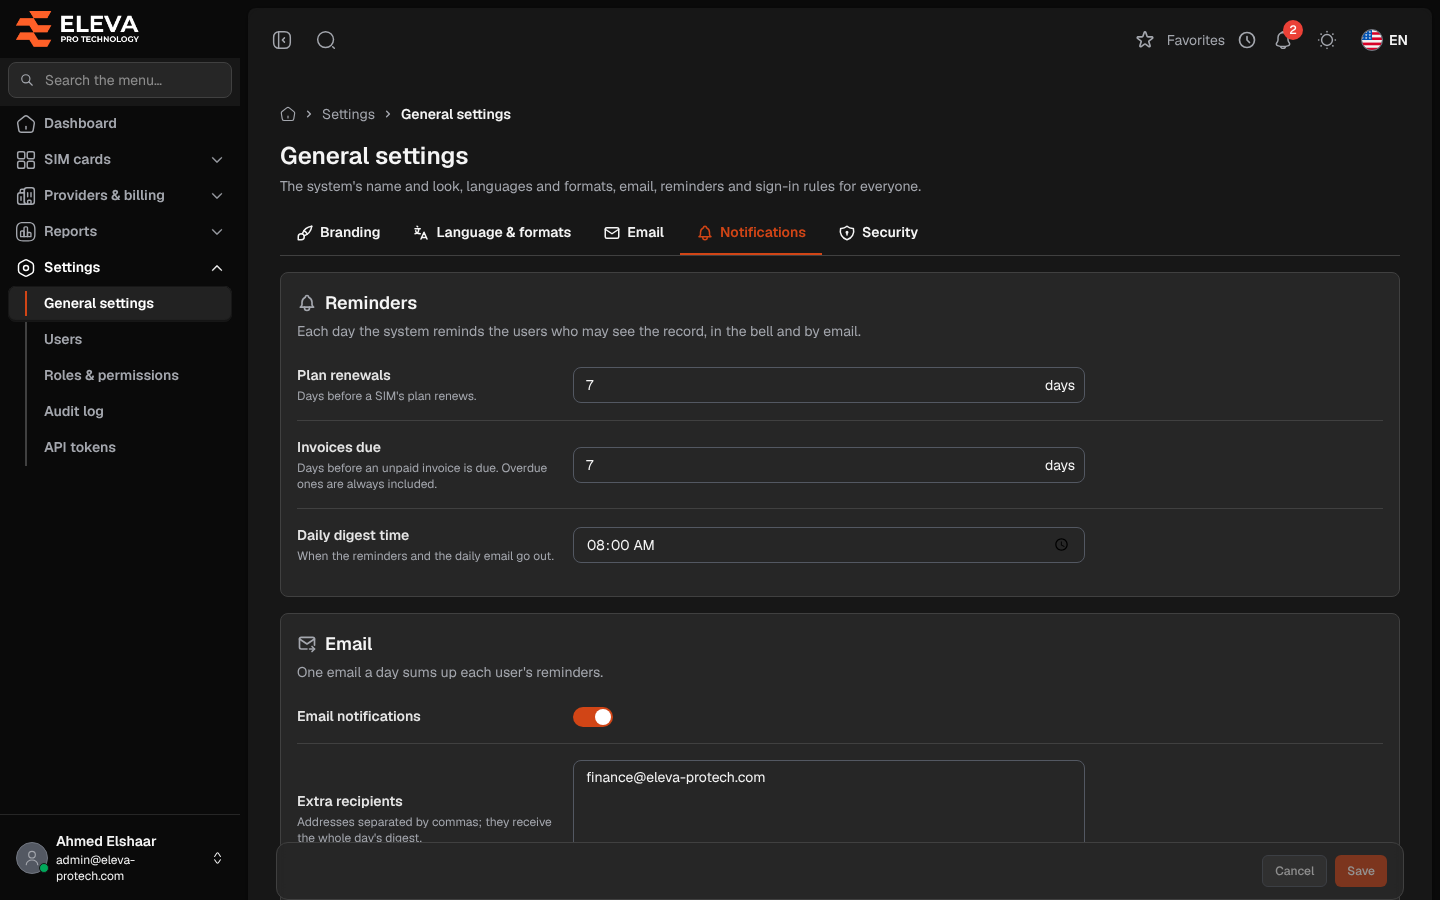Click the Favorites star icon
This screenshot has width=1440, height=900.
[1145, 40]
